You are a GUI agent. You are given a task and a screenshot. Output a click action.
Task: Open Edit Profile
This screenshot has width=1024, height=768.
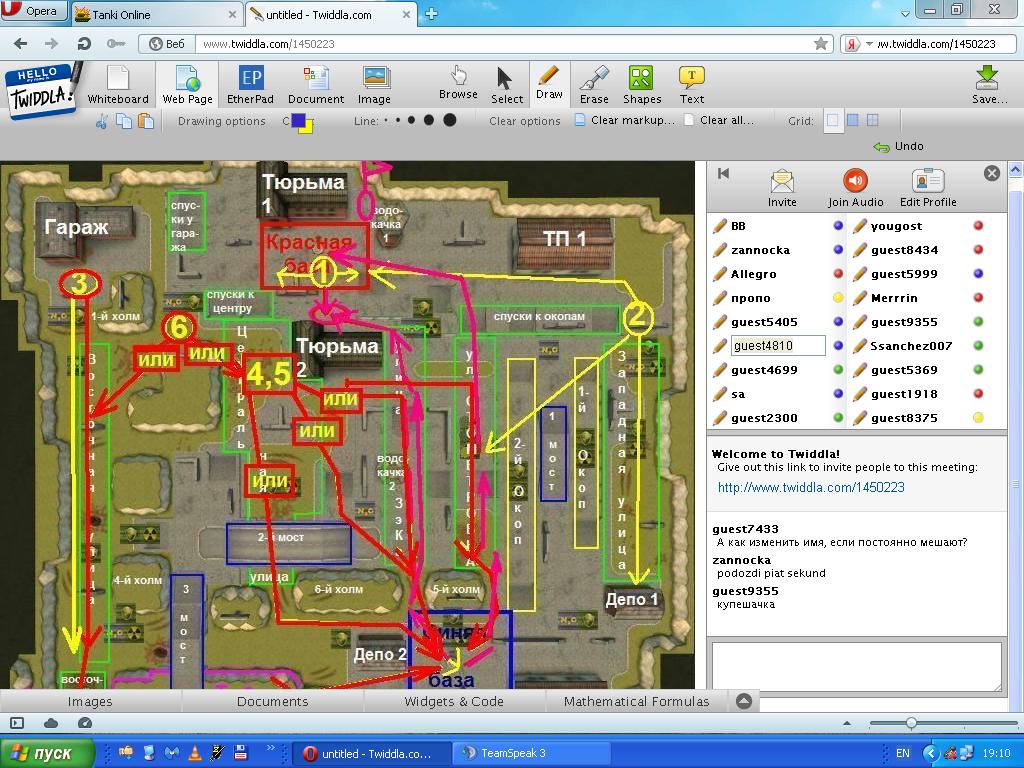coord(928,188)
